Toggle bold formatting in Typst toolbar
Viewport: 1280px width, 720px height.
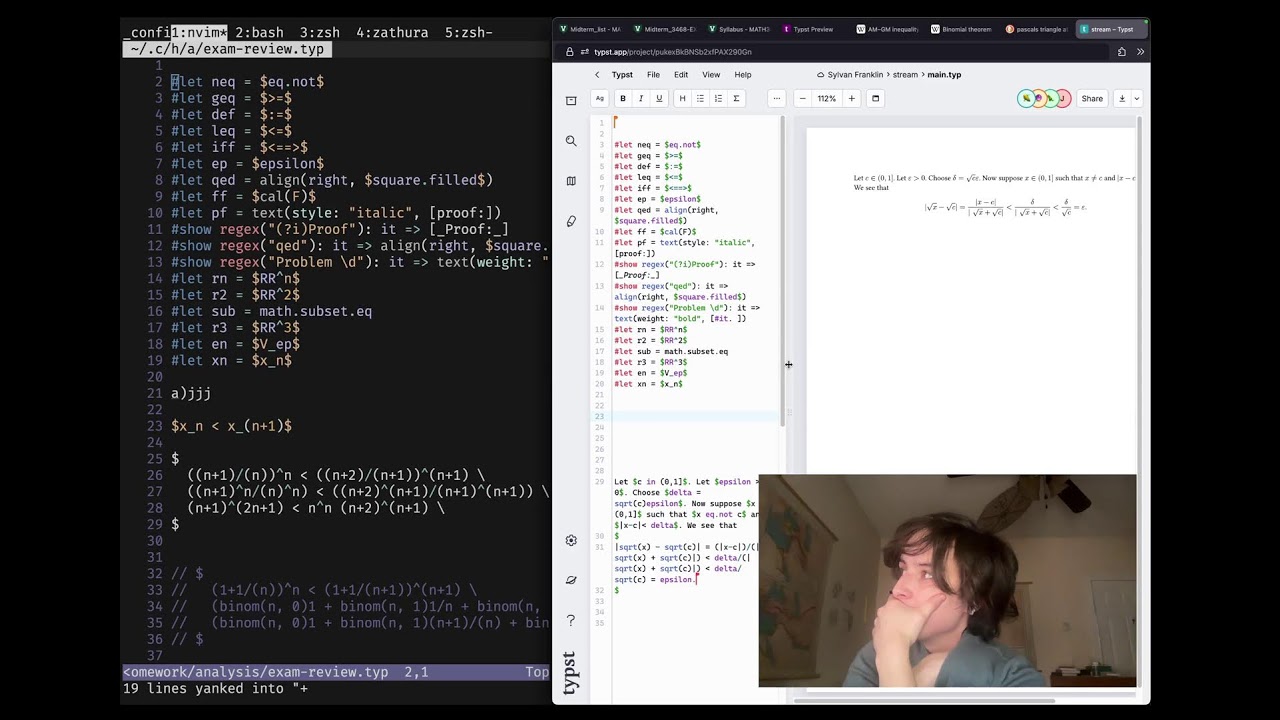tap(623, 98)
